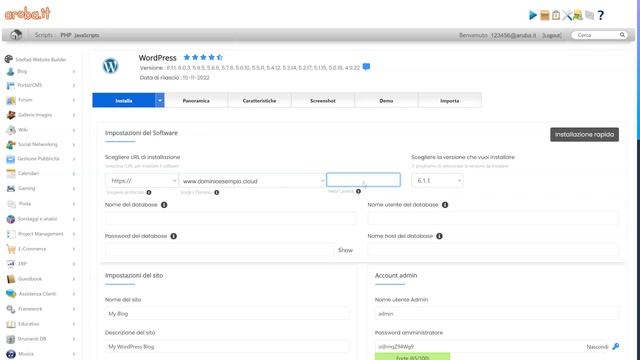Open the question mark help icon
This screenshot has width=640, height=360.
(x=601, y=15)
